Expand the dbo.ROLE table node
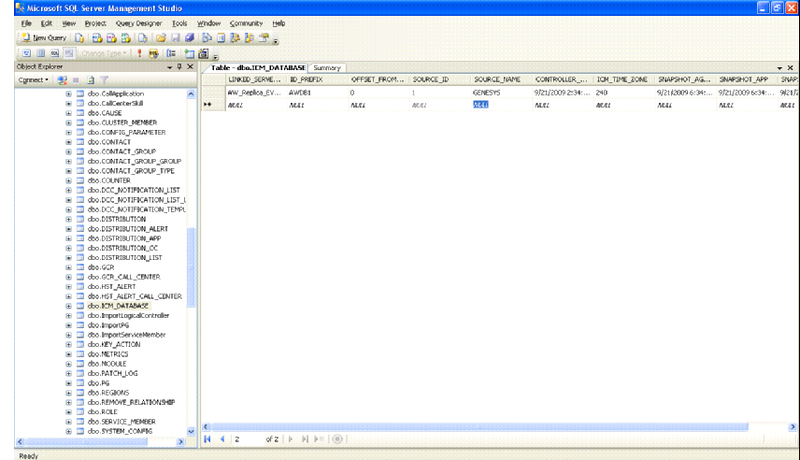This screenshot has height=460, width=800. pyautogui.click(x=69, y=411)
